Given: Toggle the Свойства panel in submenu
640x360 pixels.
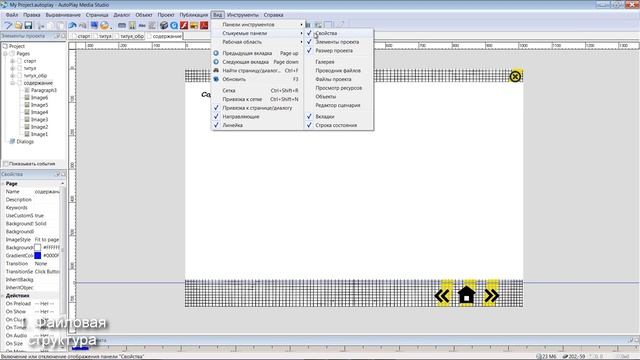Looking at the screenshot, I should 338,33.
